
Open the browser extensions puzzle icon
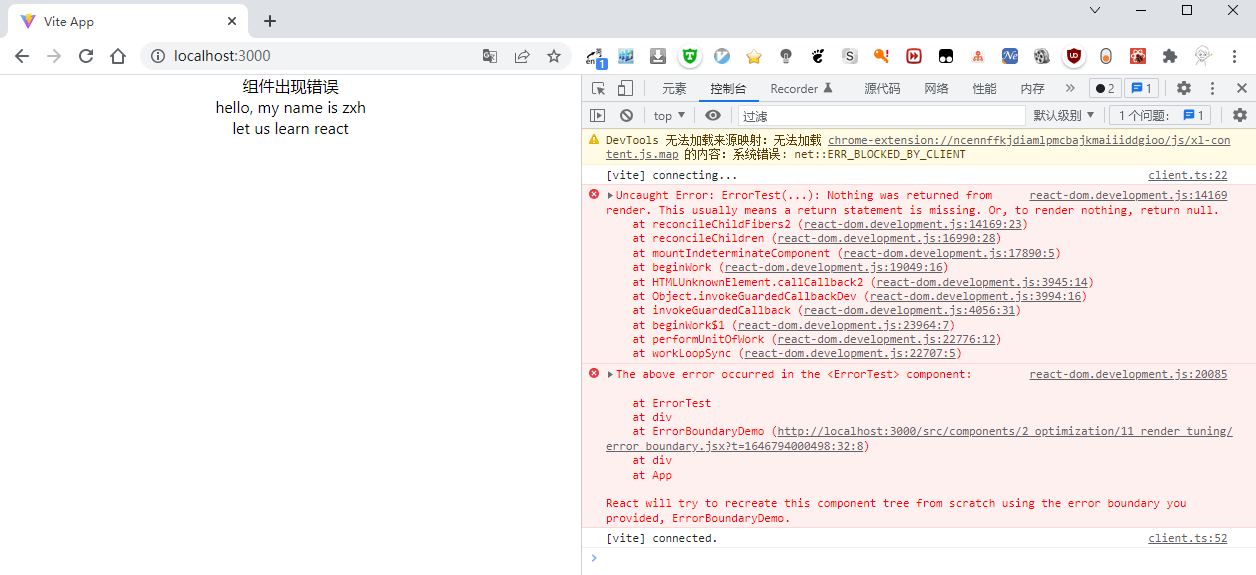[1170, 57]
